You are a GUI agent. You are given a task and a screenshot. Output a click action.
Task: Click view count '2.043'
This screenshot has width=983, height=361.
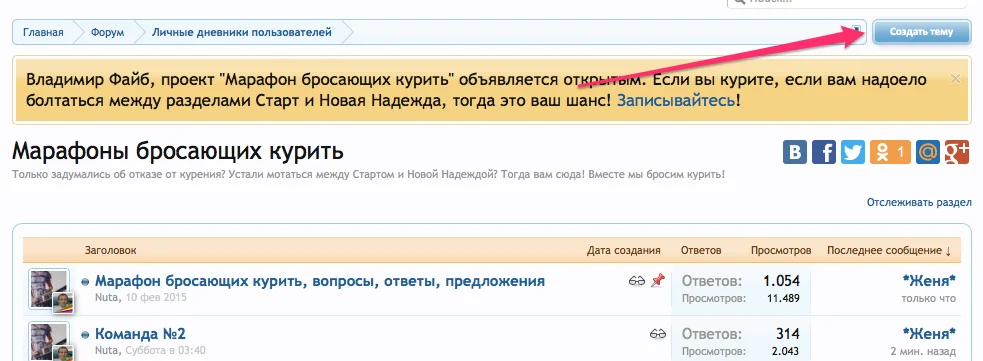[785, 351]
